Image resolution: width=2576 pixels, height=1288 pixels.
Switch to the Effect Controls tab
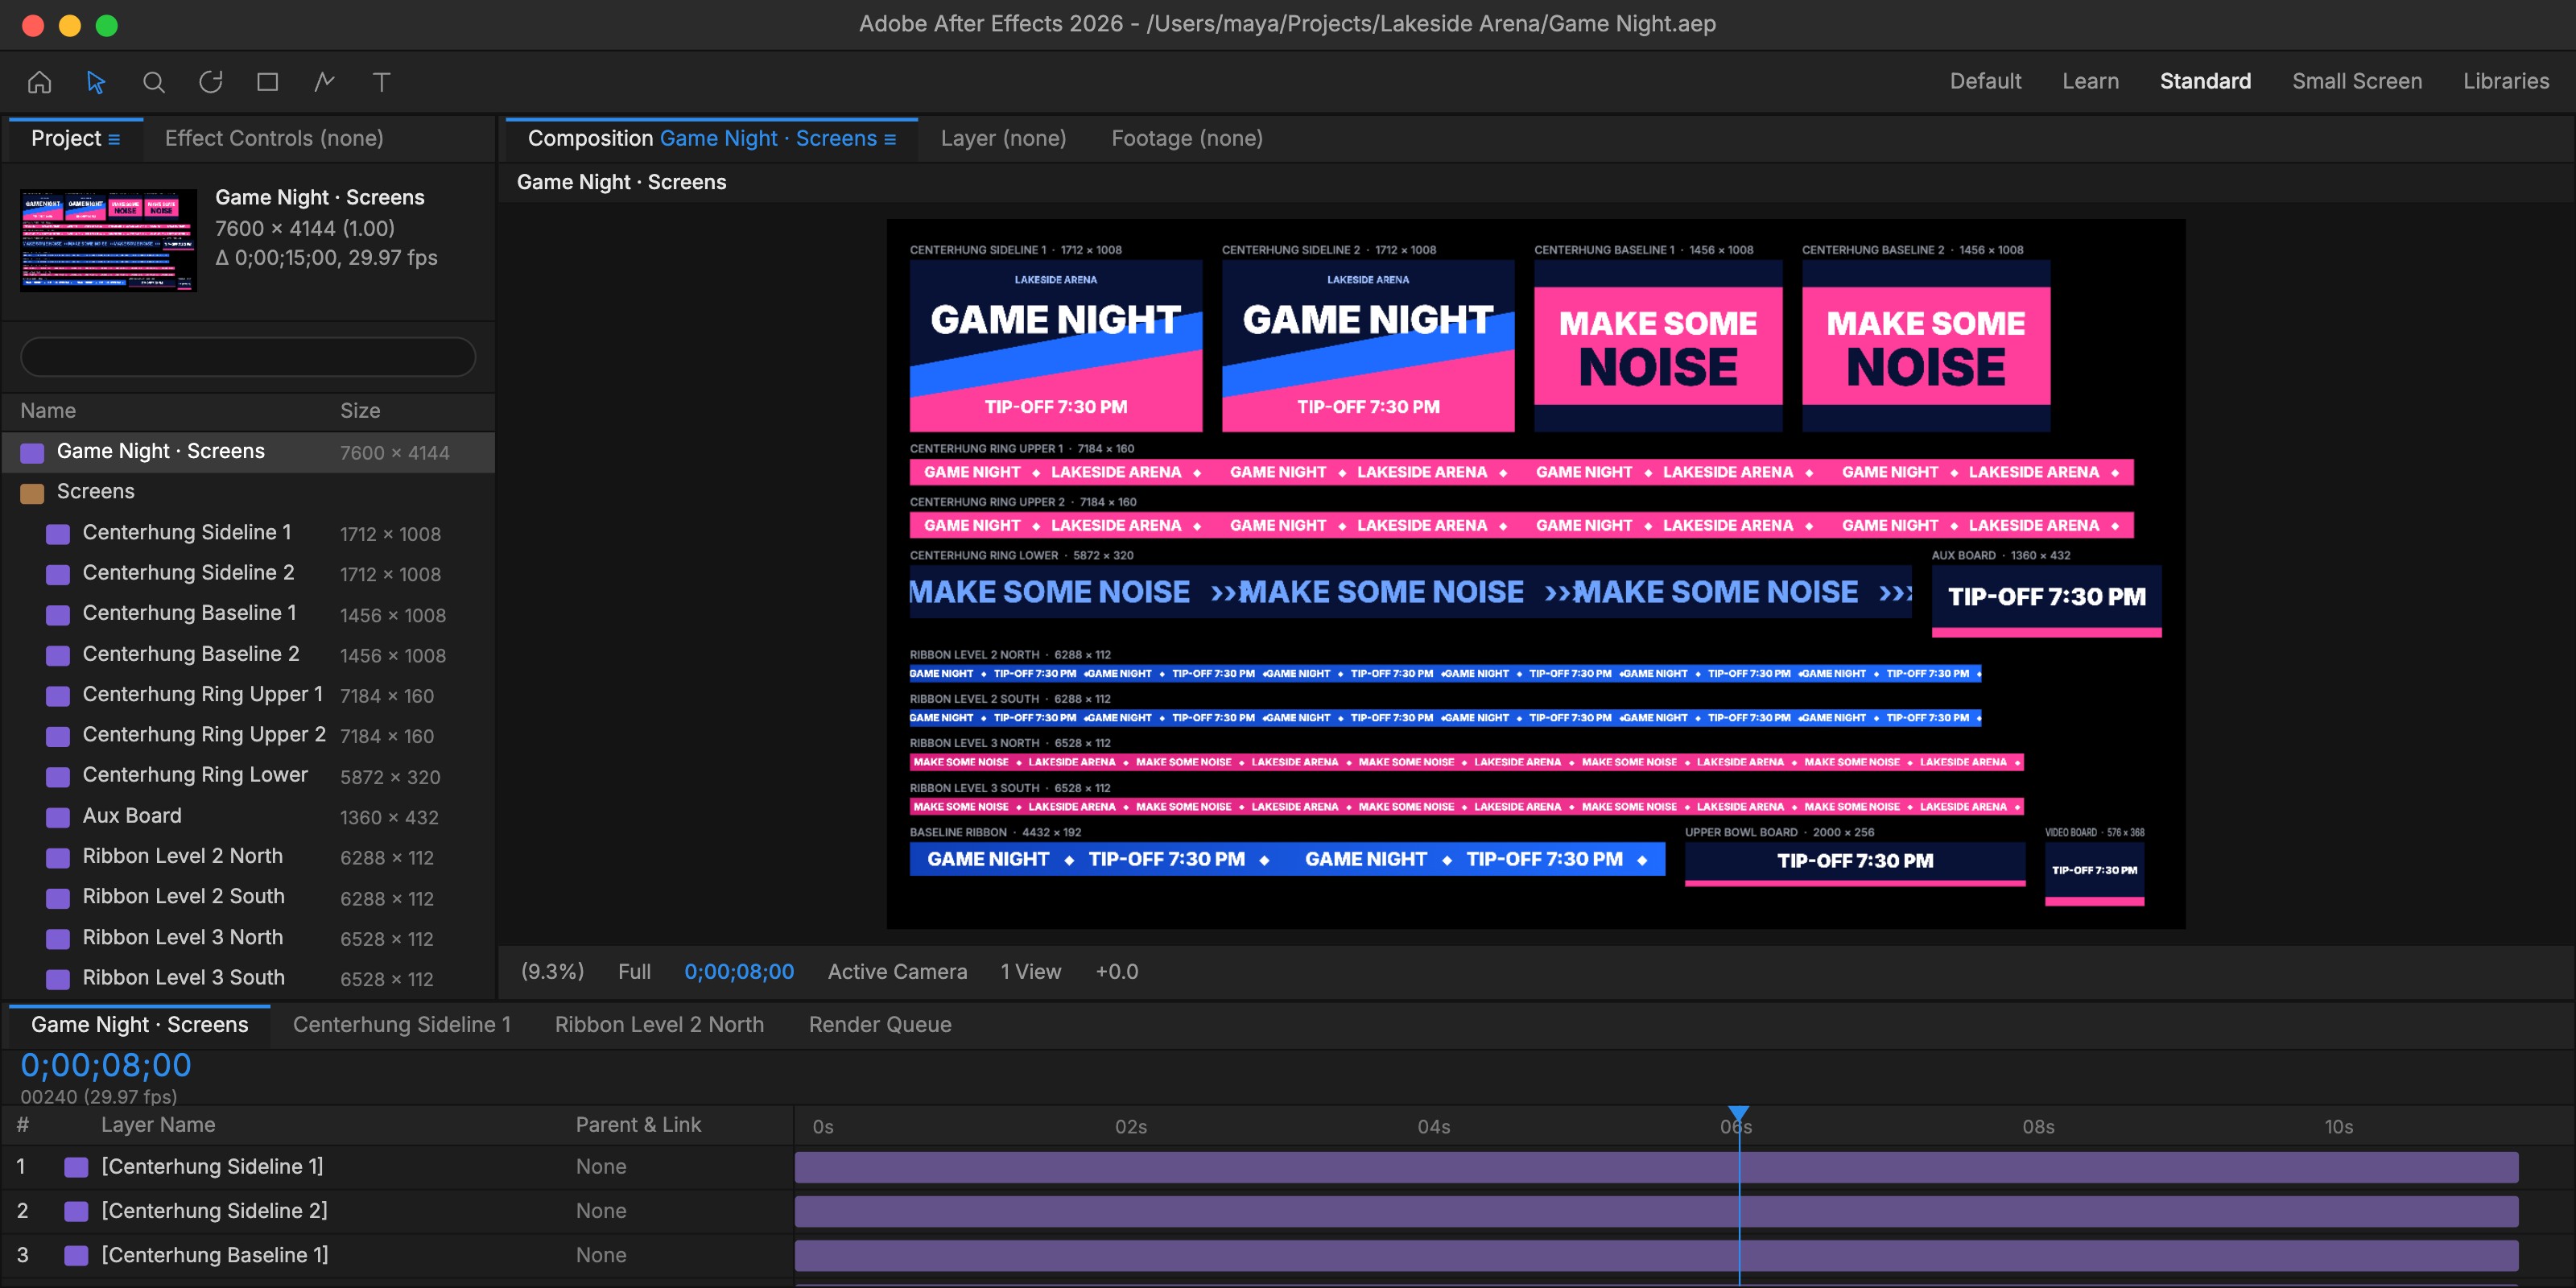pyautogui.click(x=274, y=138)
